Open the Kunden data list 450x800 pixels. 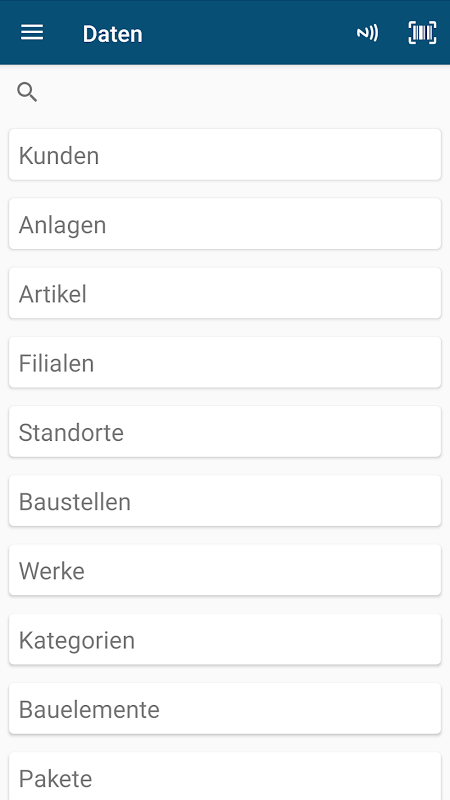click(225, 155)
